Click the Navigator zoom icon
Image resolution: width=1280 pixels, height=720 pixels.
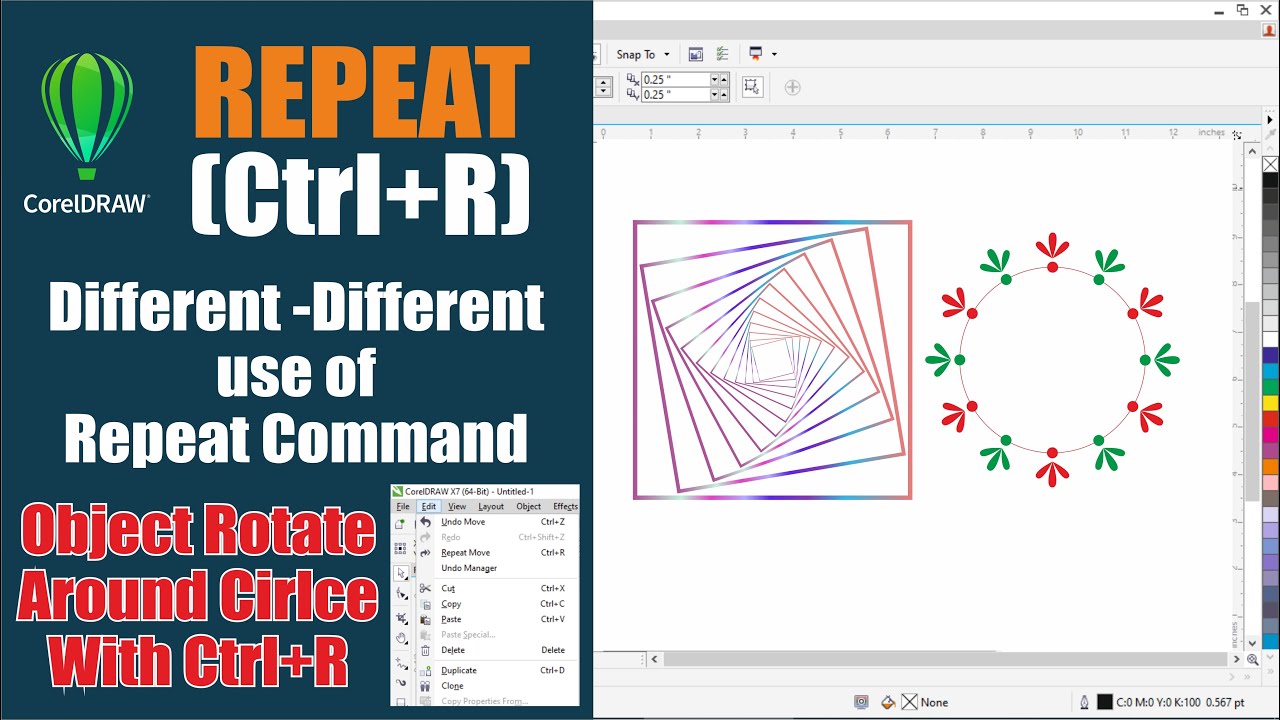click(x=1252, y=660)
